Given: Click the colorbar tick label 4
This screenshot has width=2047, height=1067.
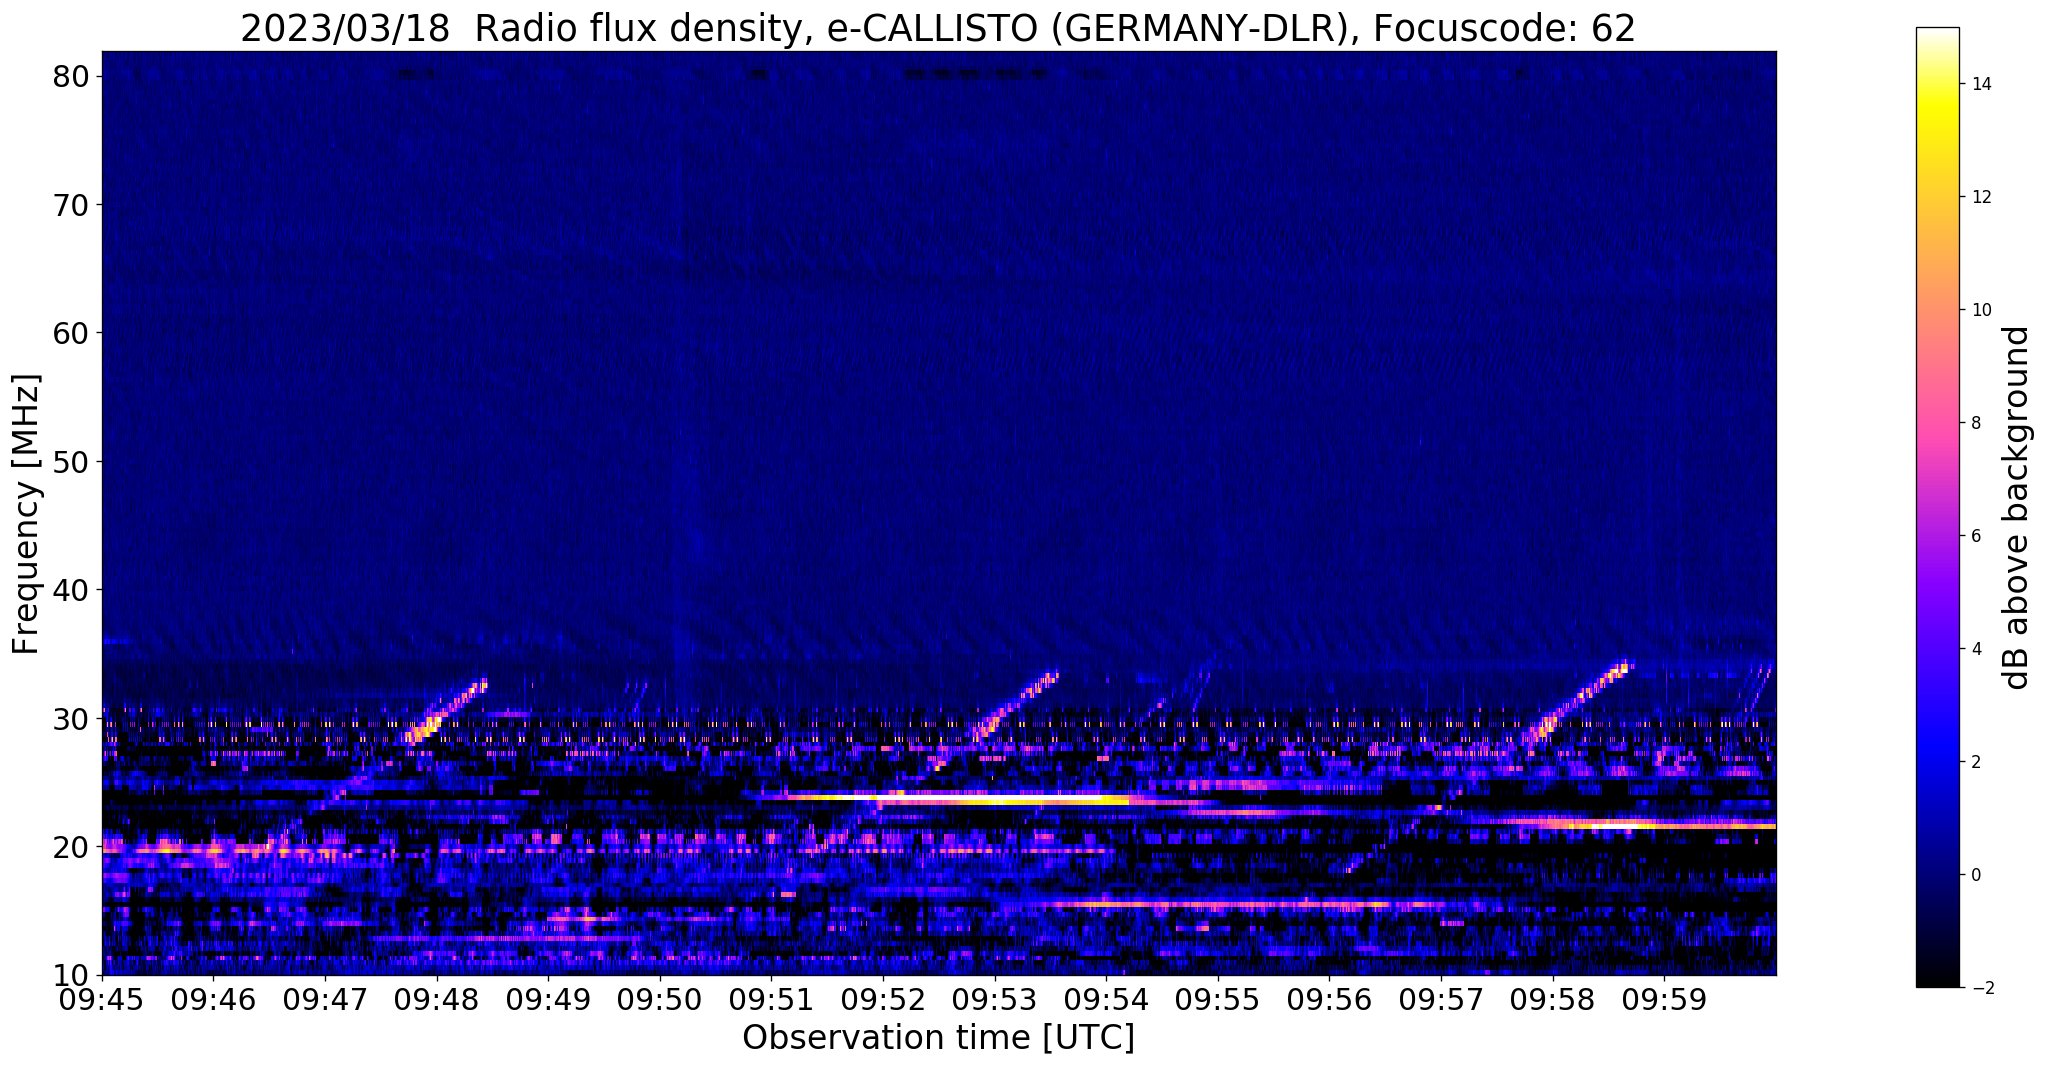Looking at the screenshot, I should (1975, 649).
